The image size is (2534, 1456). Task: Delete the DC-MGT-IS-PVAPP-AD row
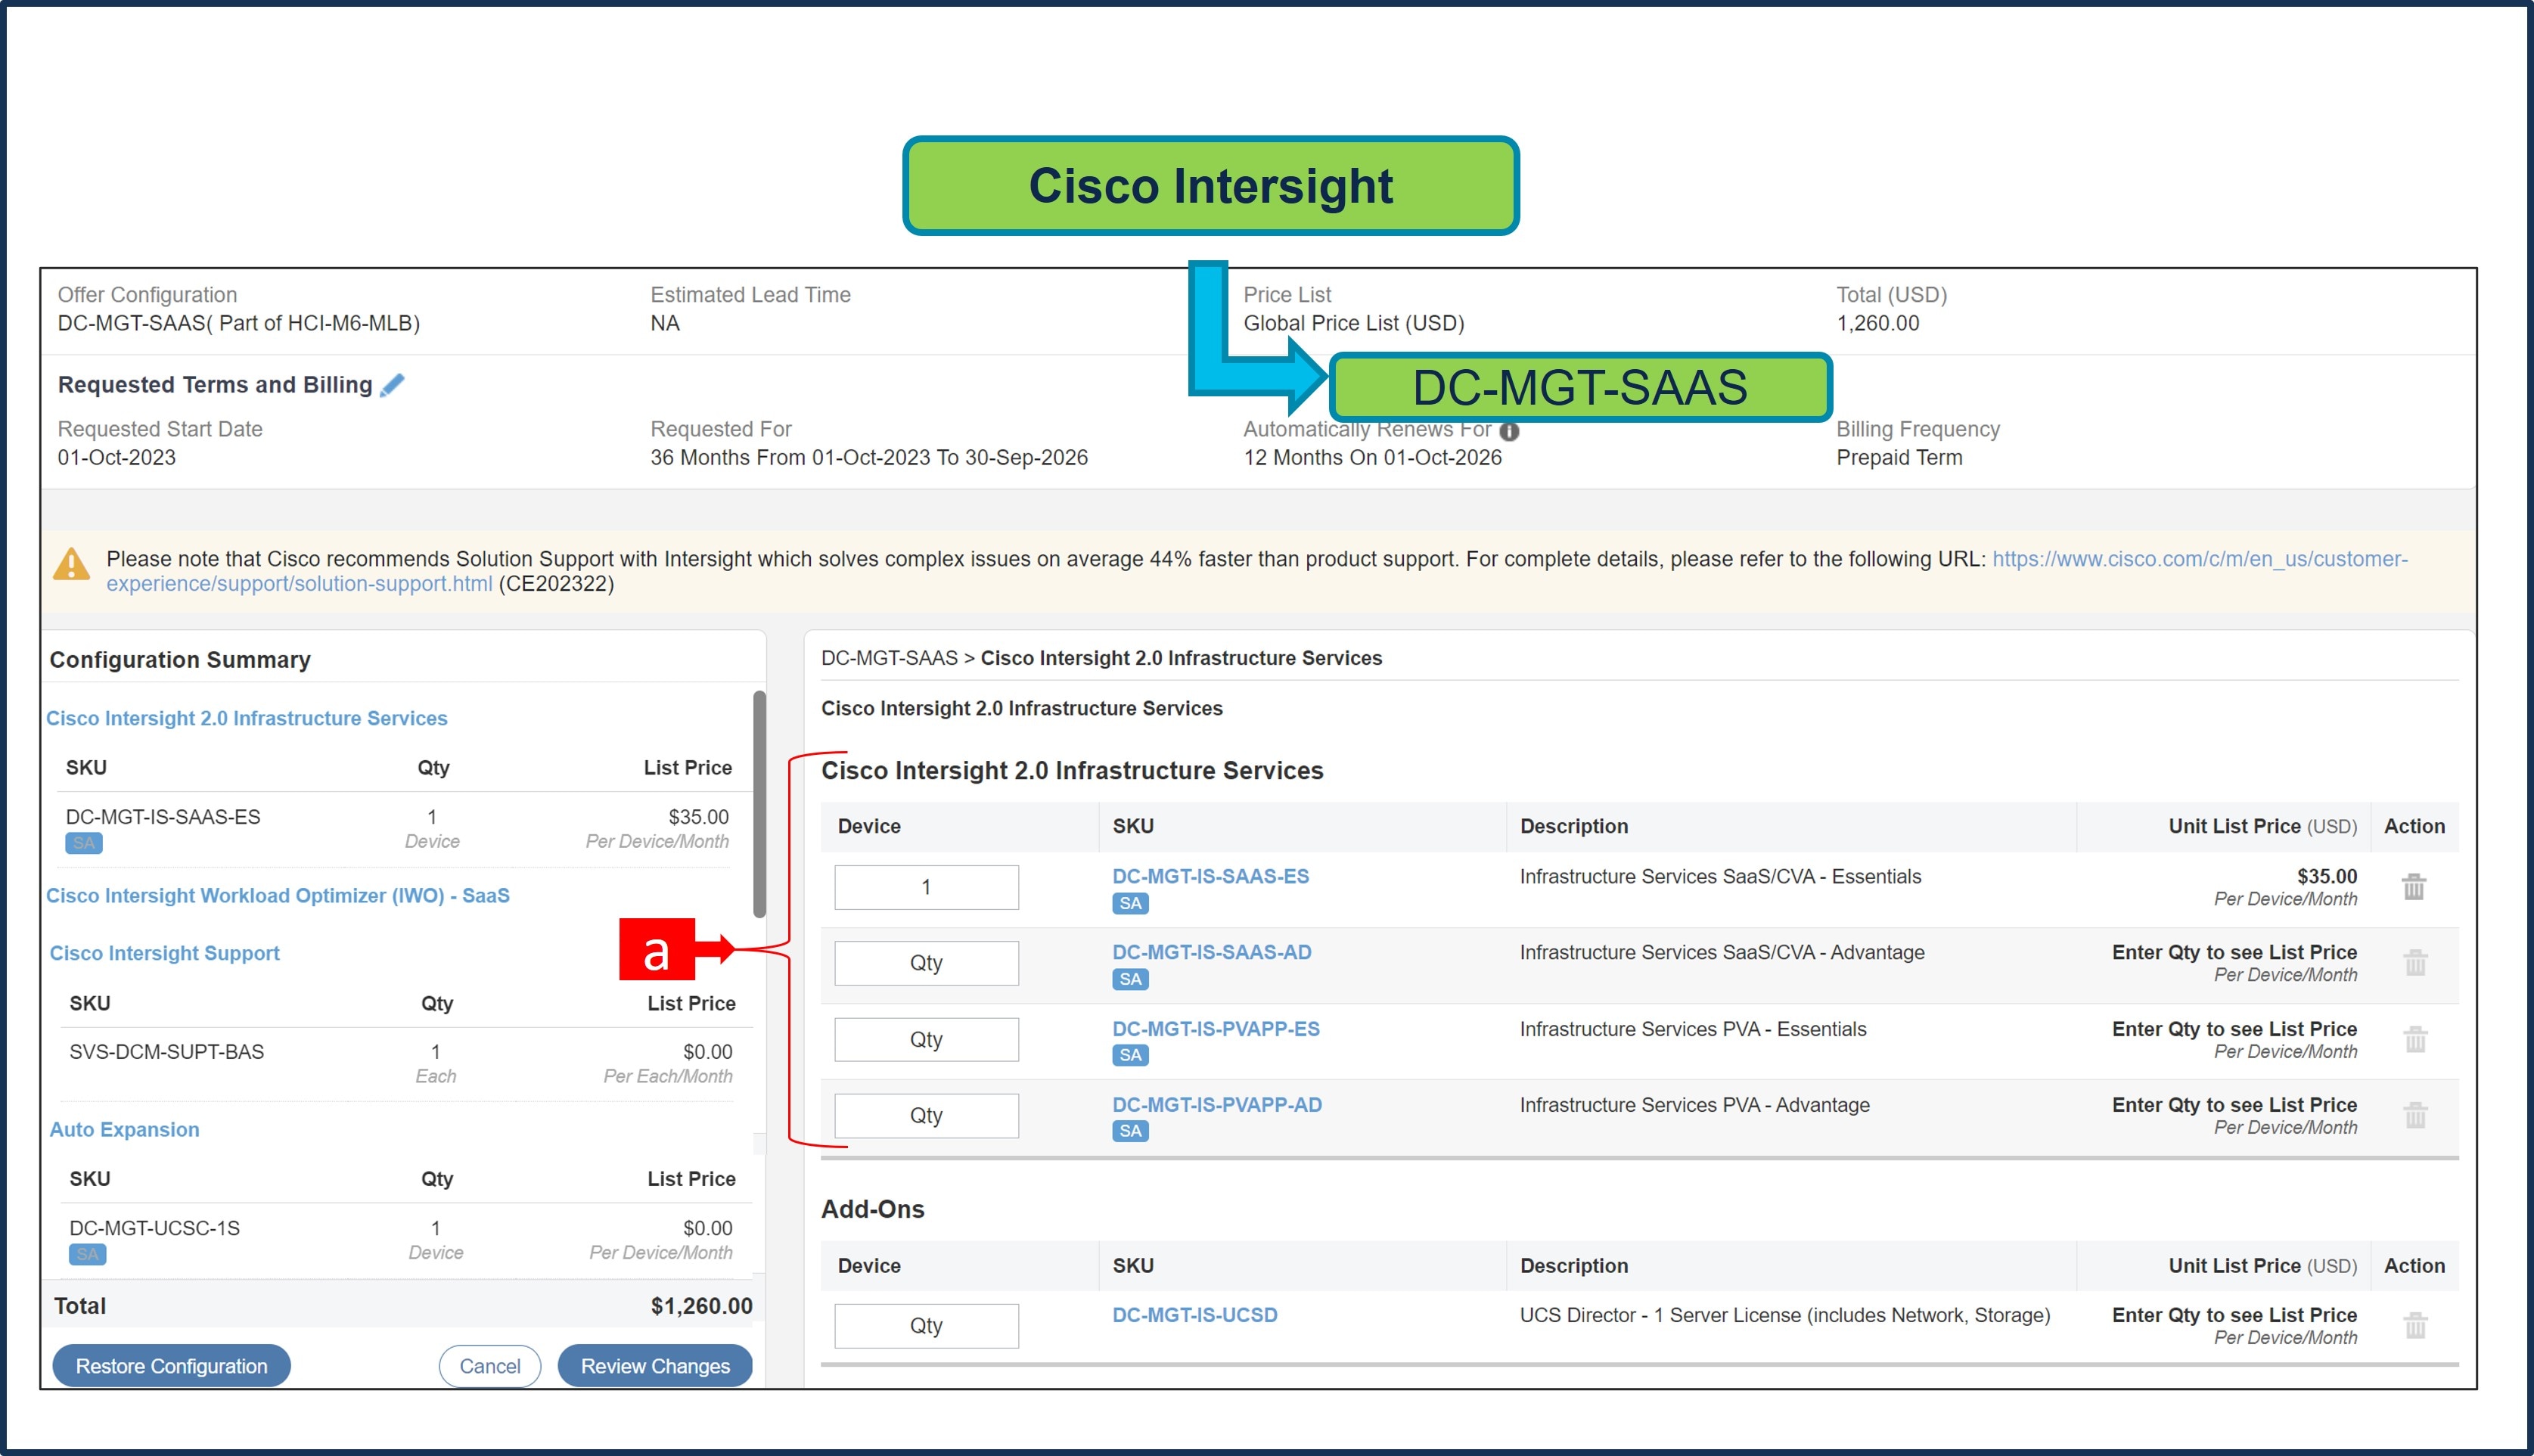click(x=2415, y=1115)
